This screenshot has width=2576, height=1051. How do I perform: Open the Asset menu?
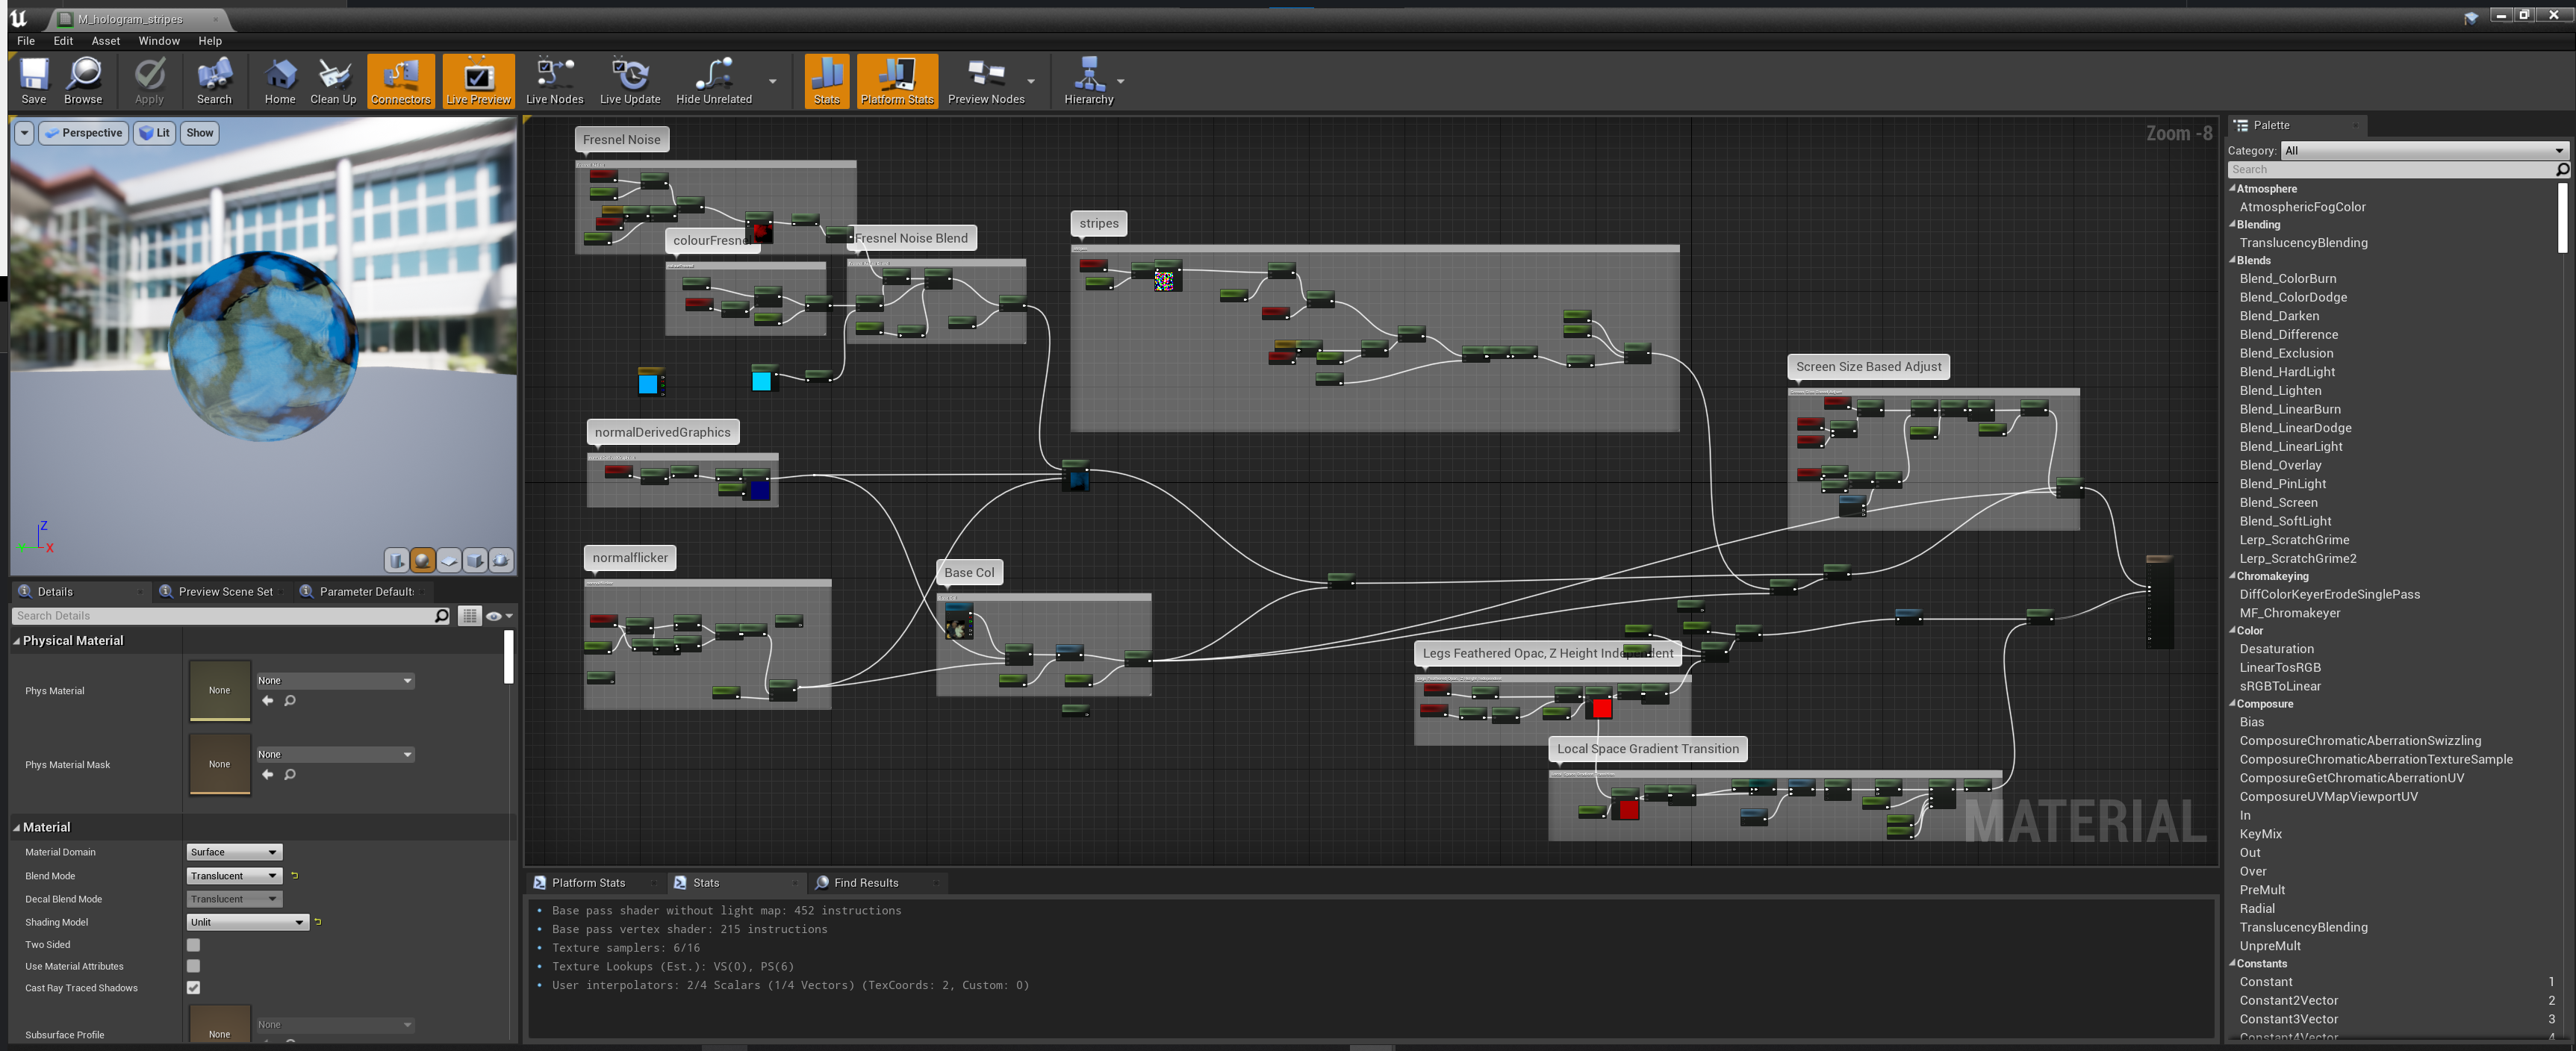coord(105,41)
